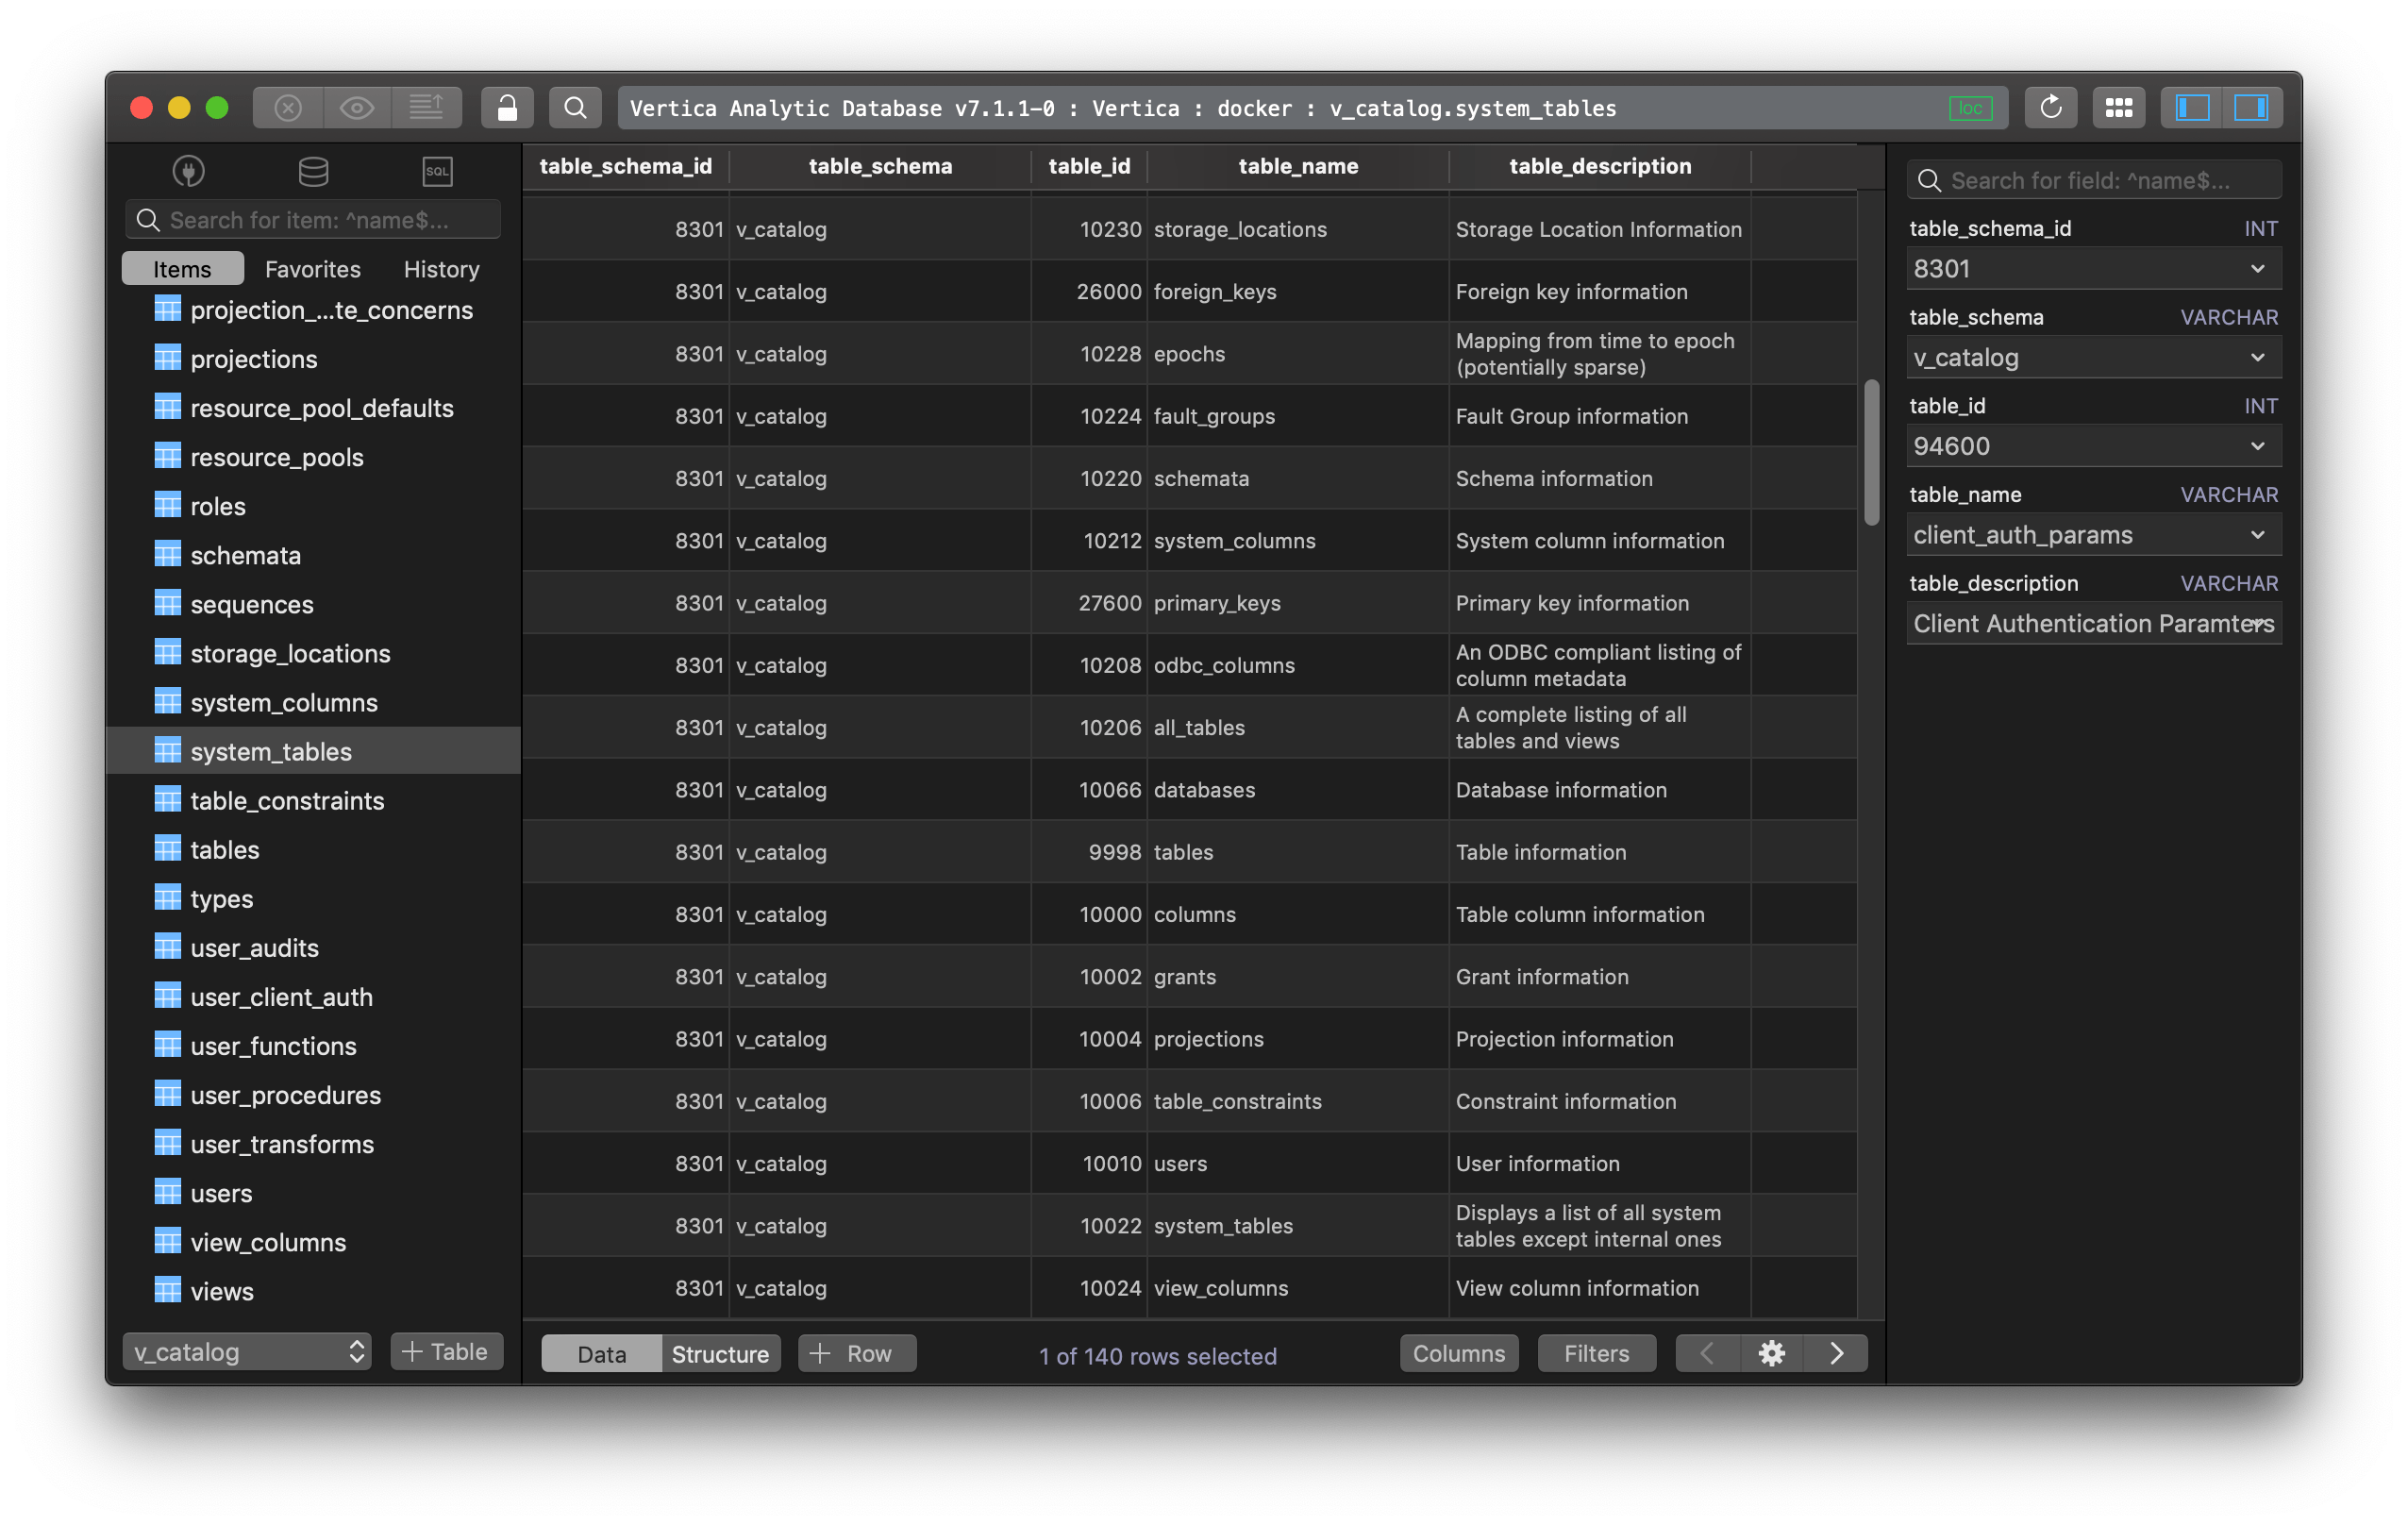Open the Filters button in bottom bar
Image resolution: width=2408 pixels, height=1525 pixels.
[1595, 1352]
